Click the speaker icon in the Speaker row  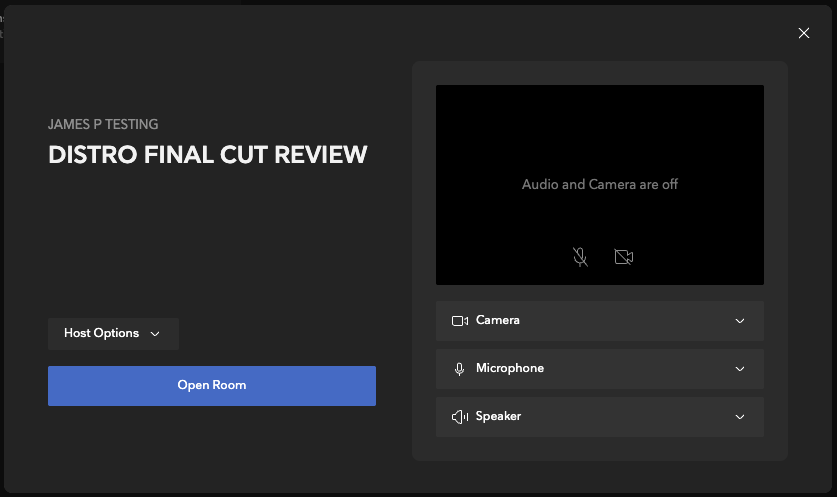pyautogui.click(x=460, y=417)
